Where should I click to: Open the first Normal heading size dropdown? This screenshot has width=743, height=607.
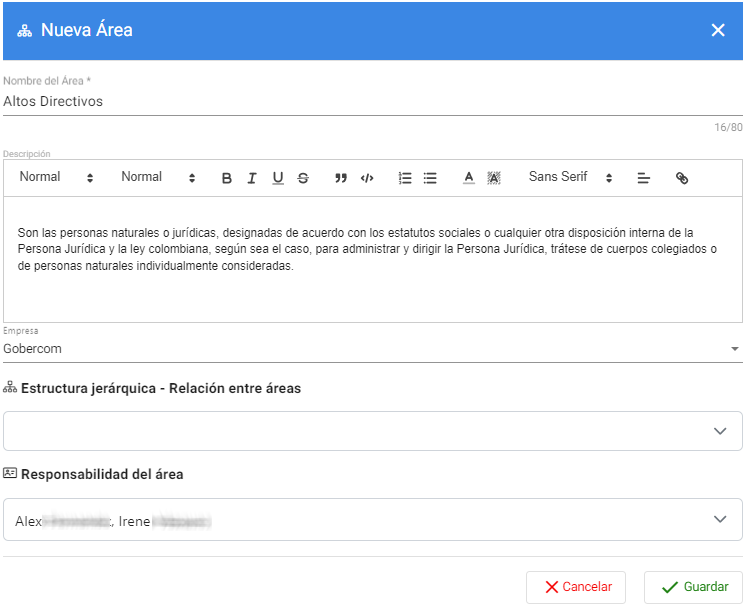click(x=56, y=177)
